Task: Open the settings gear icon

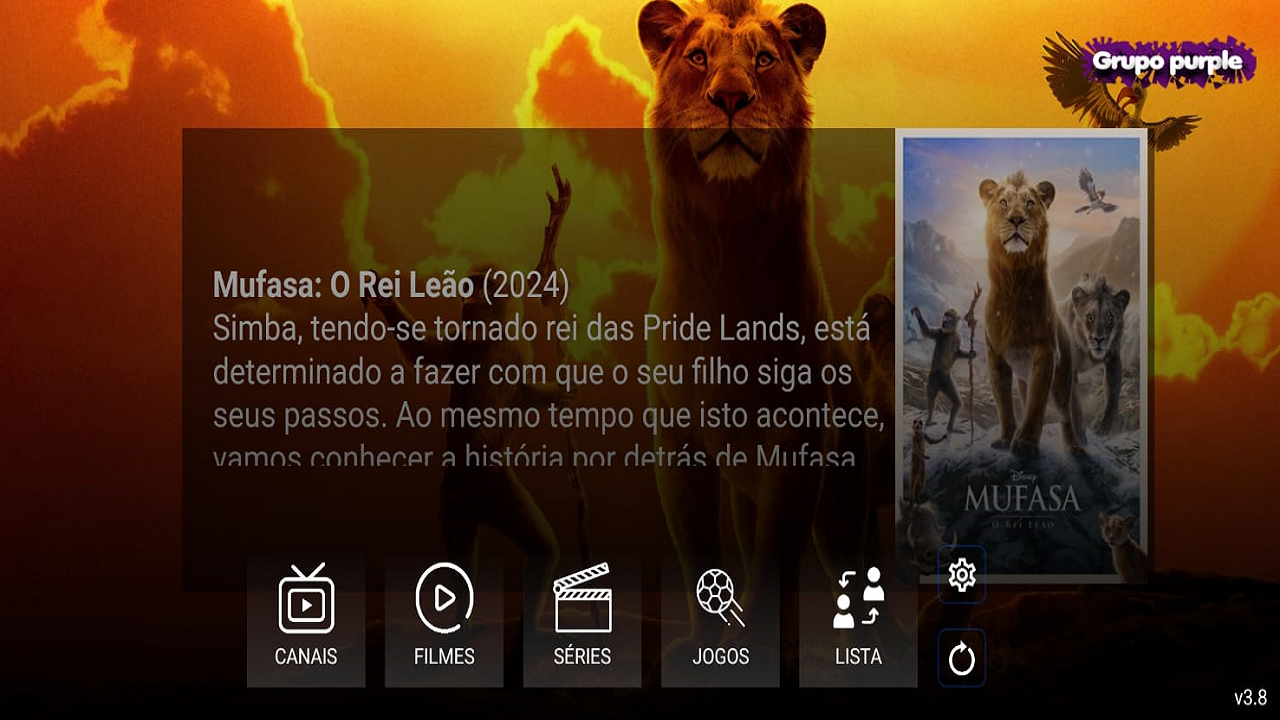Action: coord(962,575)
